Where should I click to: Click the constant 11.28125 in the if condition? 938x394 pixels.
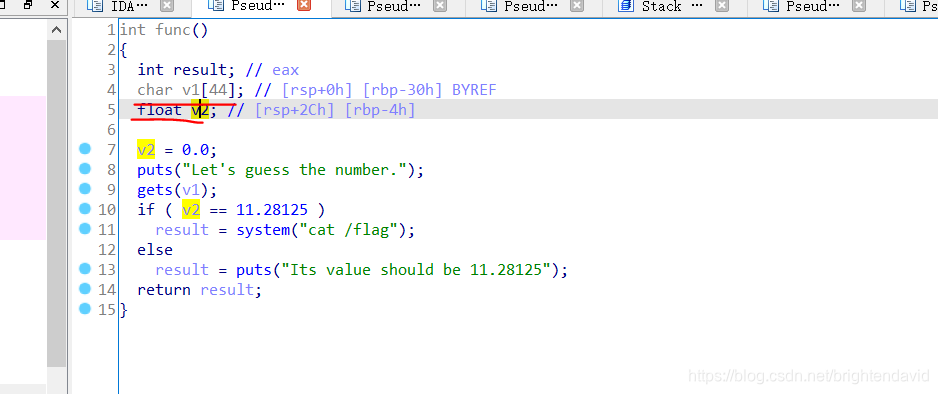tap(272, 209)
